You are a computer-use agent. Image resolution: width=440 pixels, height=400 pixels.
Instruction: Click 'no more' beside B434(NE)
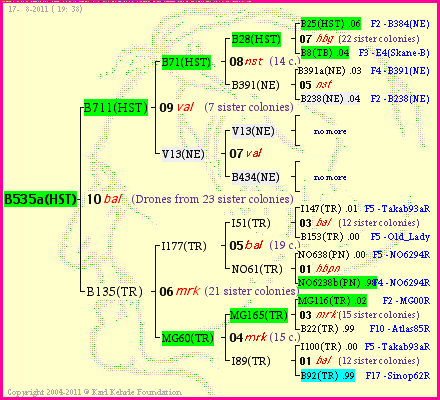[x=330, y=177]
